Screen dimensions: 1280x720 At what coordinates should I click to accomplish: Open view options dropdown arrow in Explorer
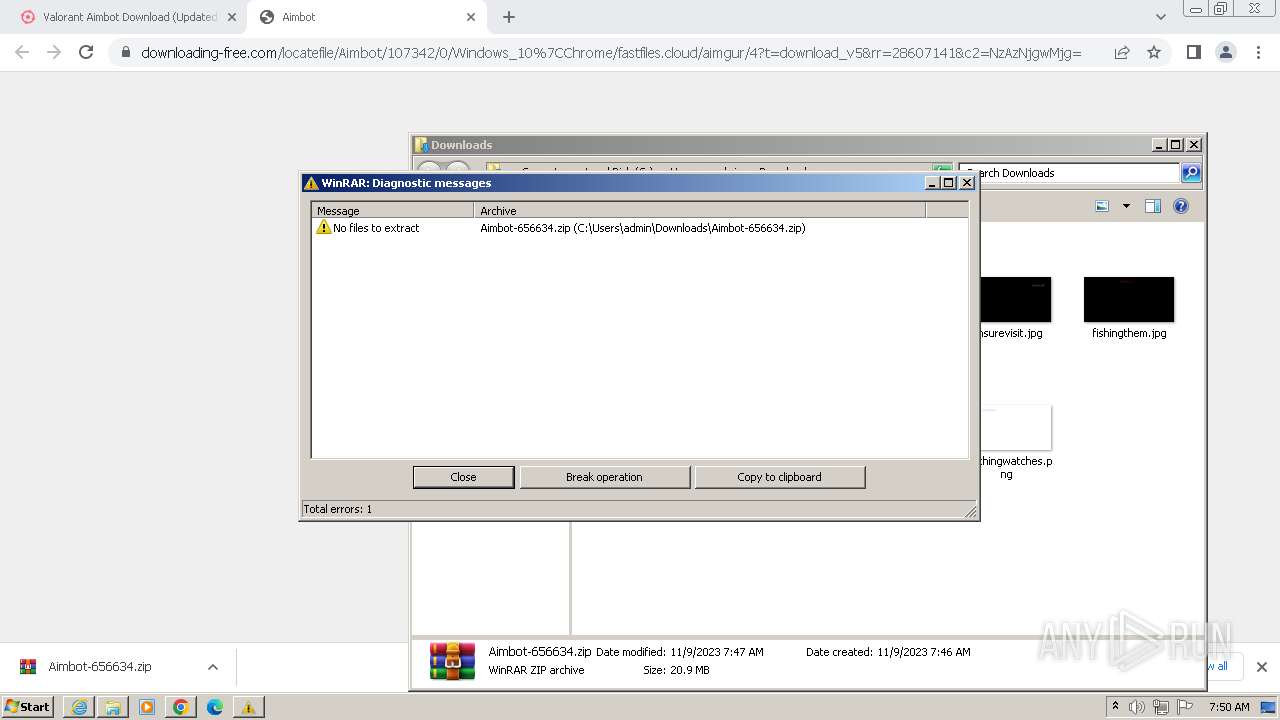click(1126, 206)
